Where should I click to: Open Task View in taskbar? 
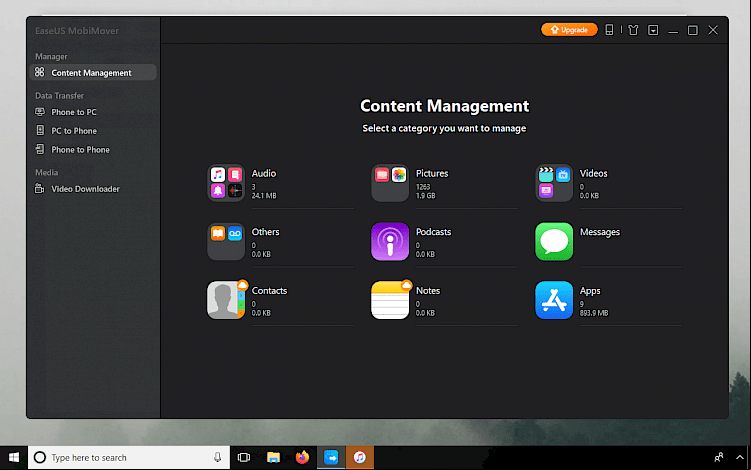coord(244,458)
